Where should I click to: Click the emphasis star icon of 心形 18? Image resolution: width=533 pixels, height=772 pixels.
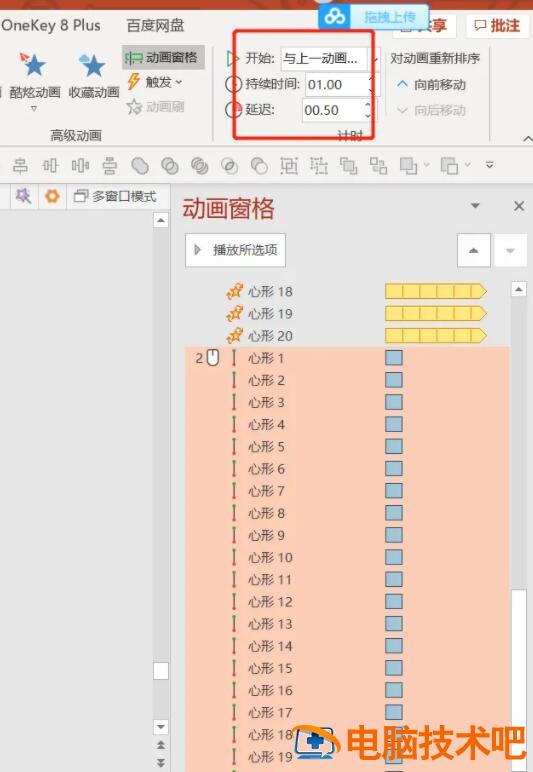pos(235,291)
